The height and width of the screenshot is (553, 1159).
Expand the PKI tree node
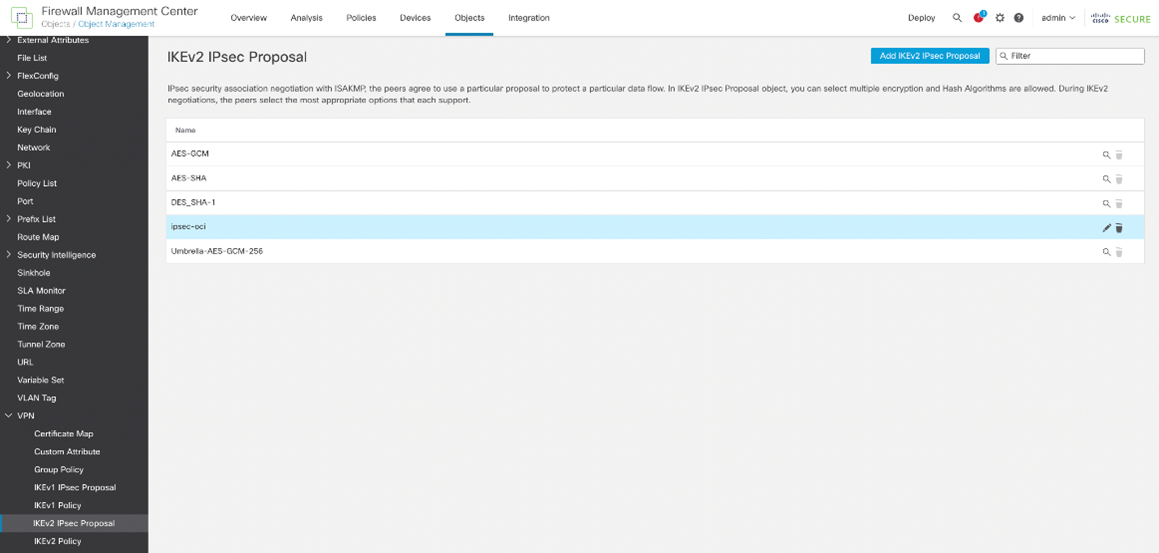tap(9, 165)
